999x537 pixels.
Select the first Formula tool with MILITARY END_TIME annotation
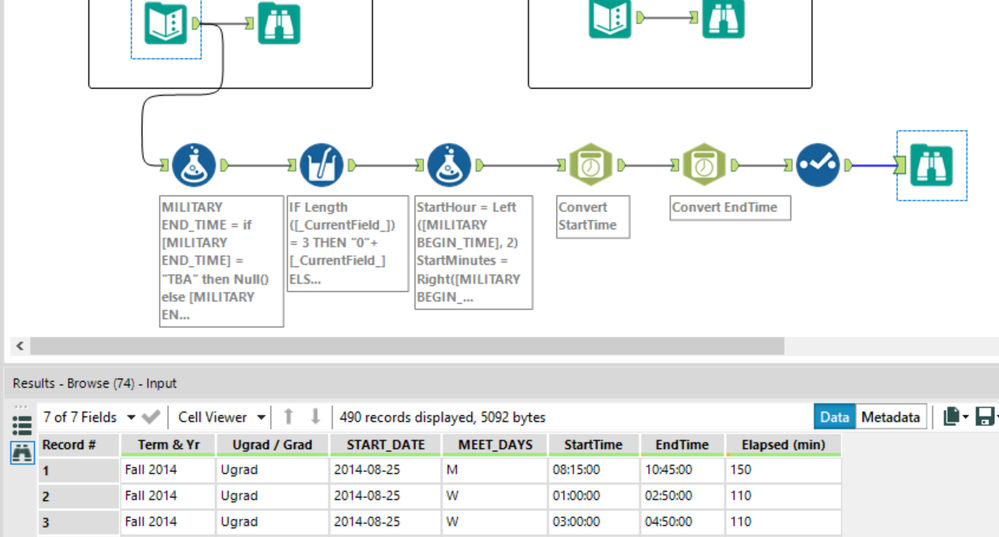coord(194,165)
